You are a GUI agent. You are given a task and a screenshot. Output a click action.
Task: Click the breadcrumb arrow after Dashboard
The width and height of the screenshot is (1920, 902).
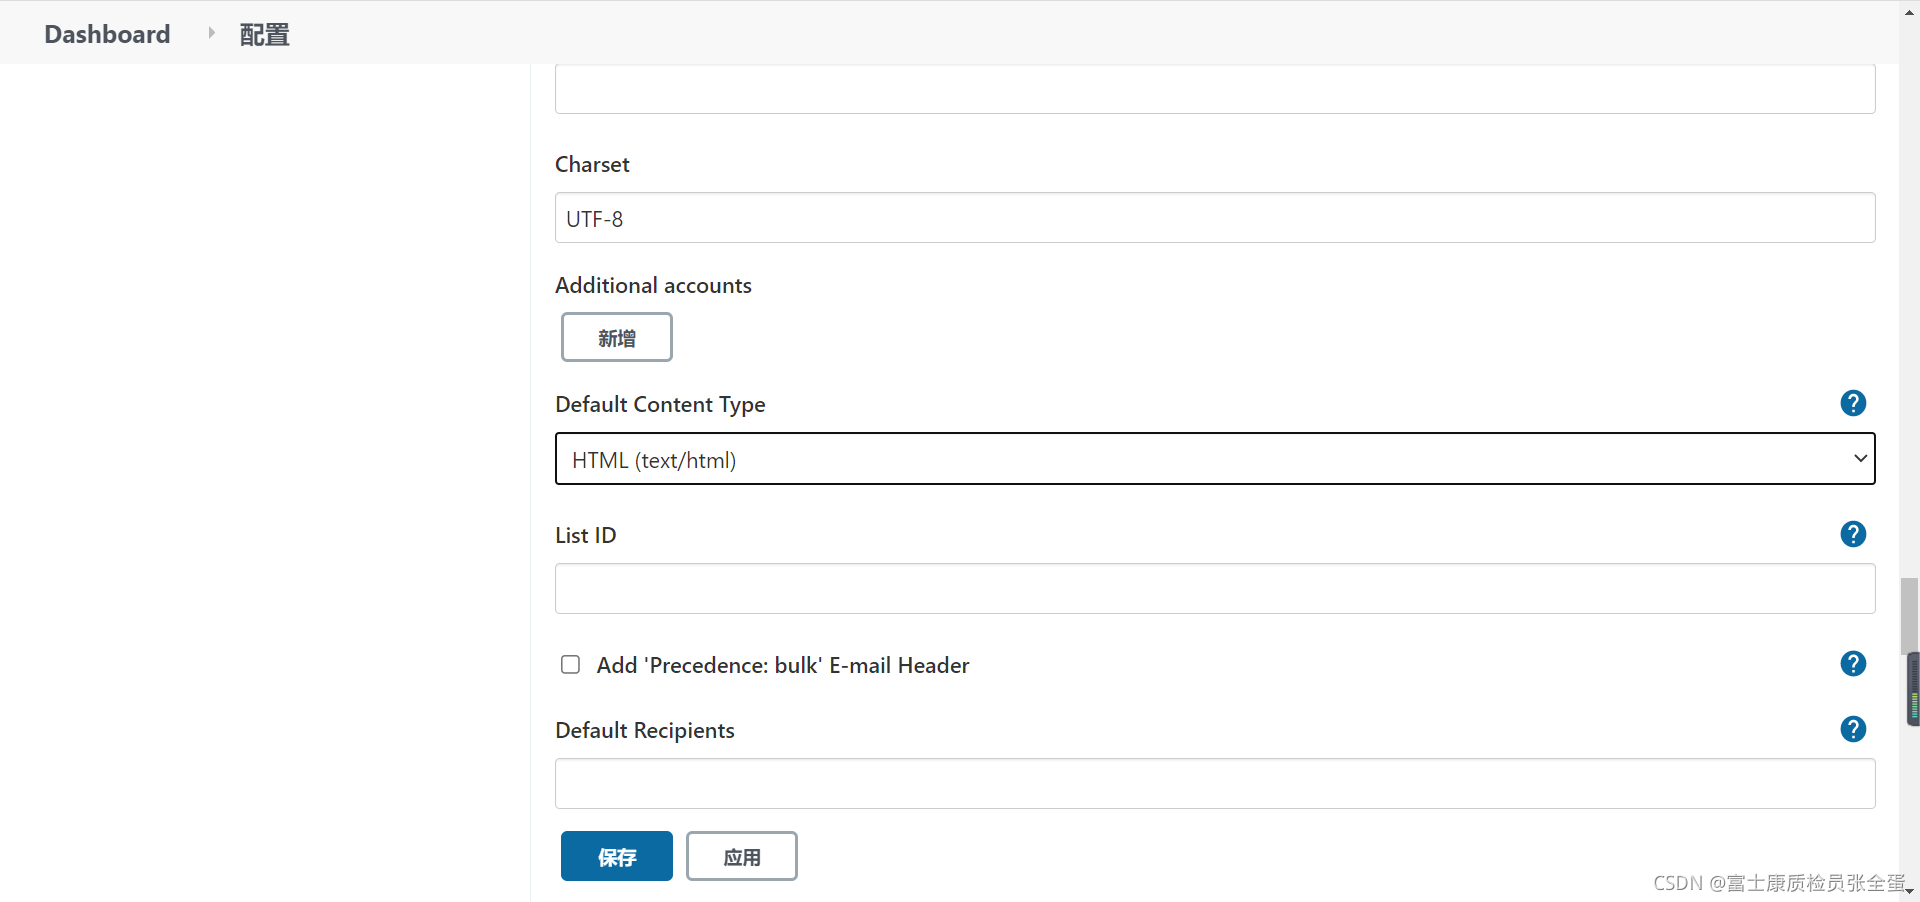click(211, 33)
